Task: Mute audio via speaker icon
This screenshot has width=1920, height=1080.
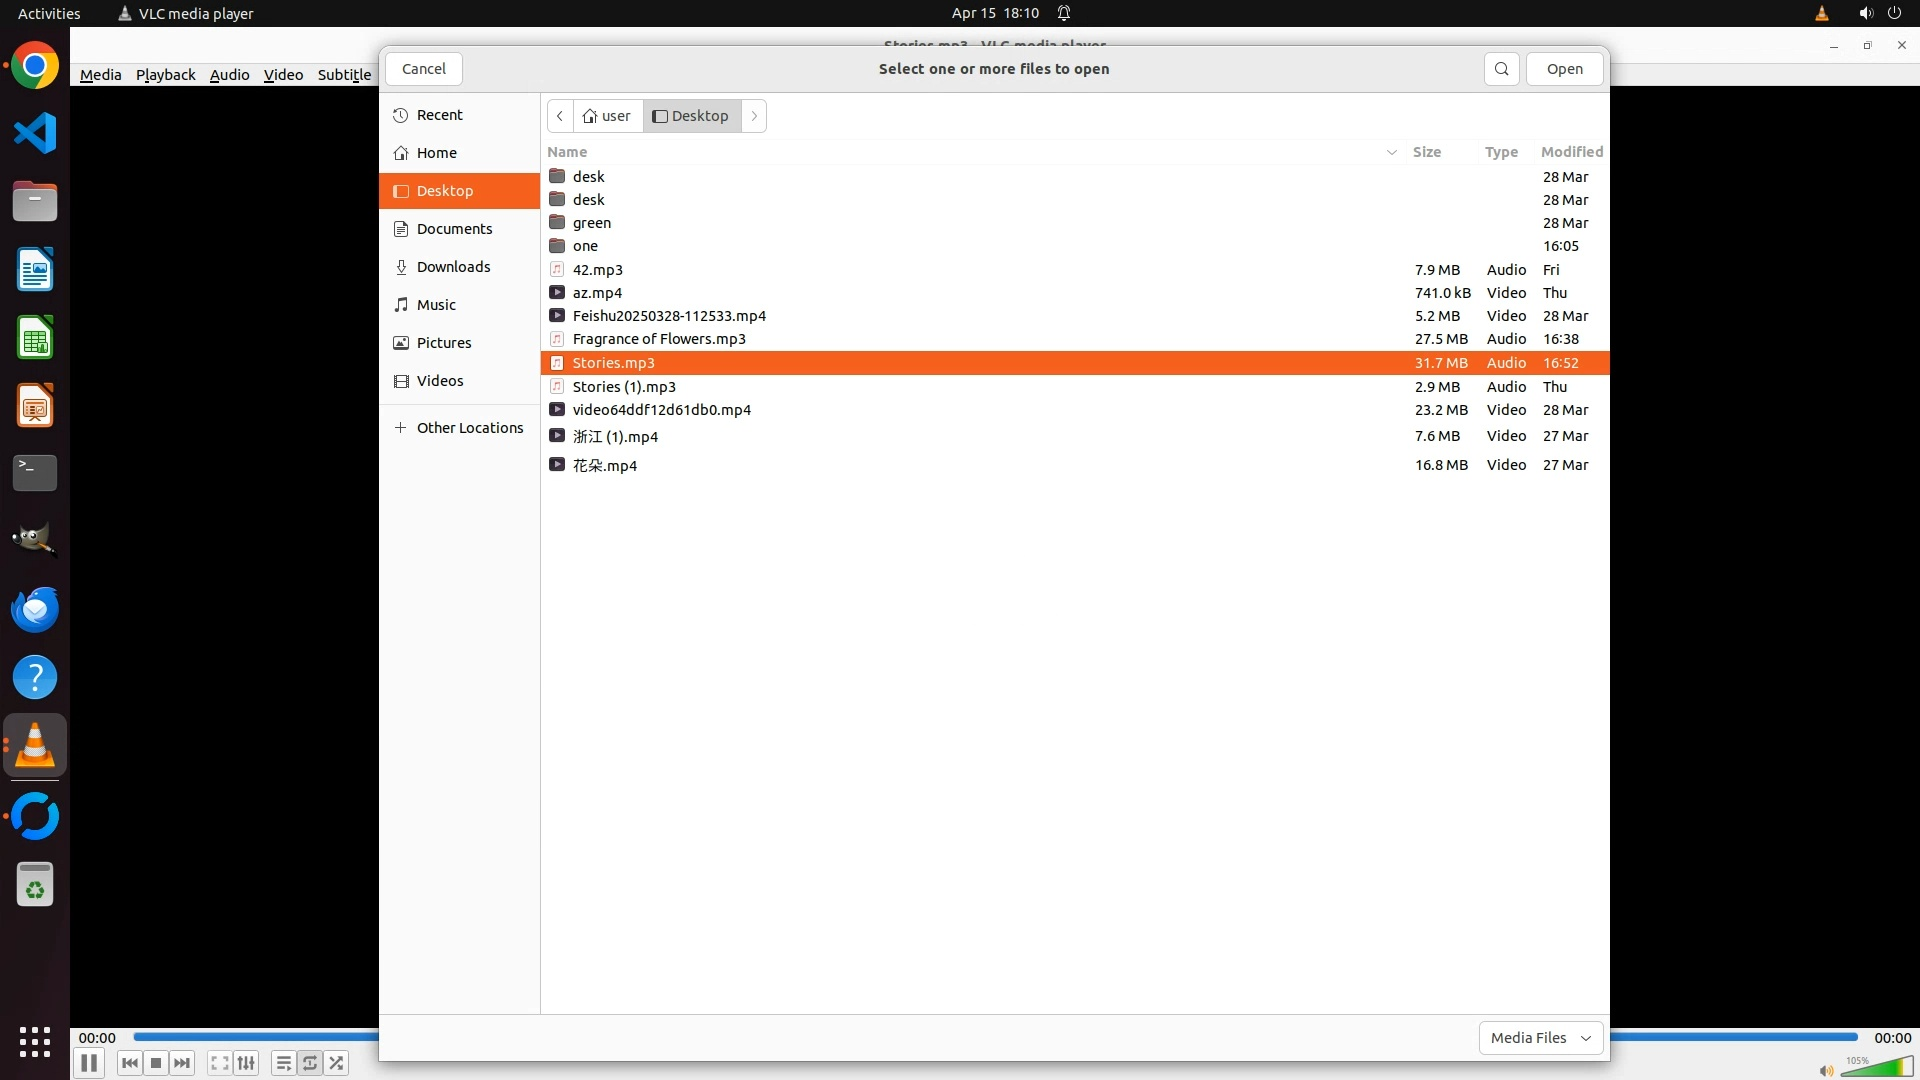Action: tap(1826, 1070)
